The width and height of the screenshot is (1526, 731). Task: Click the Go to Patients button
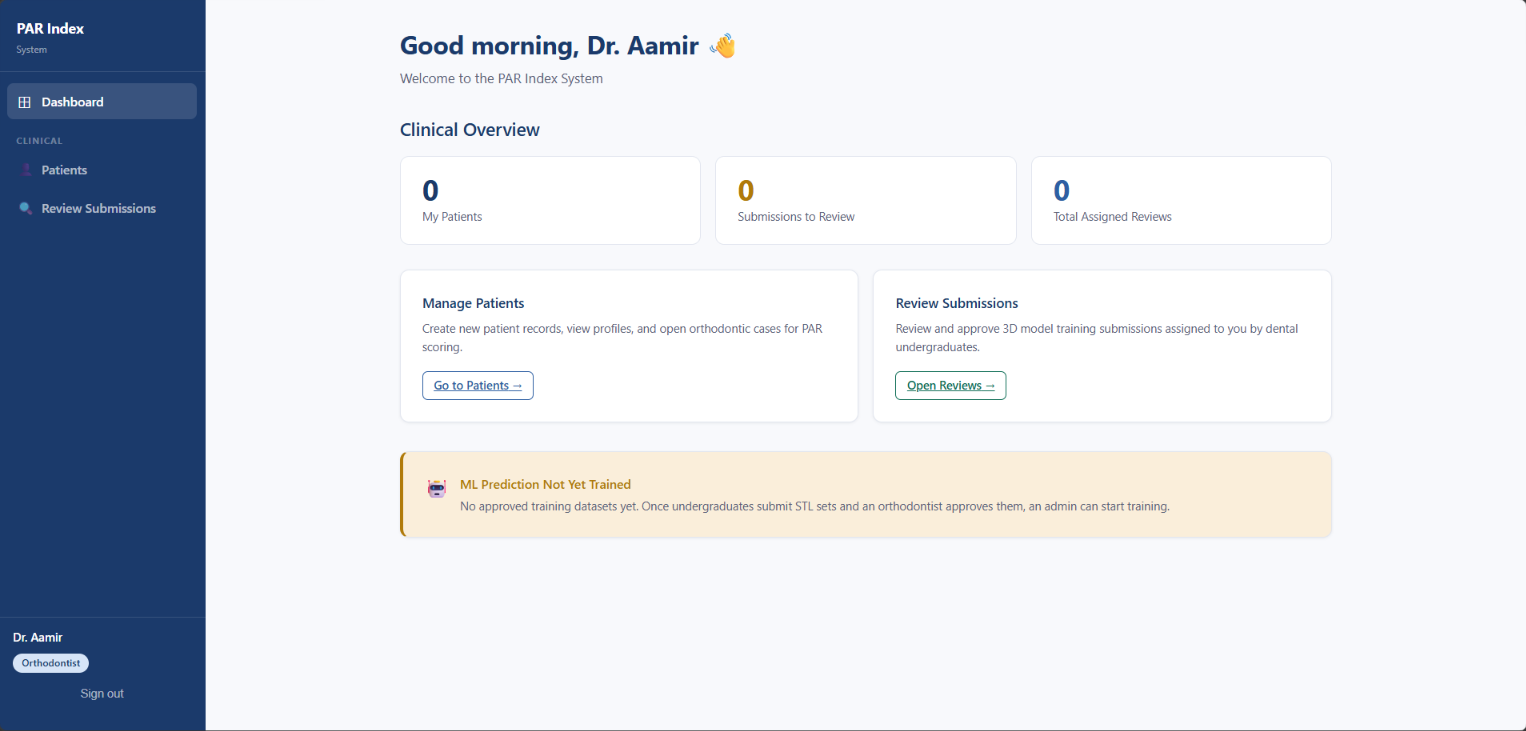[478, 385]
